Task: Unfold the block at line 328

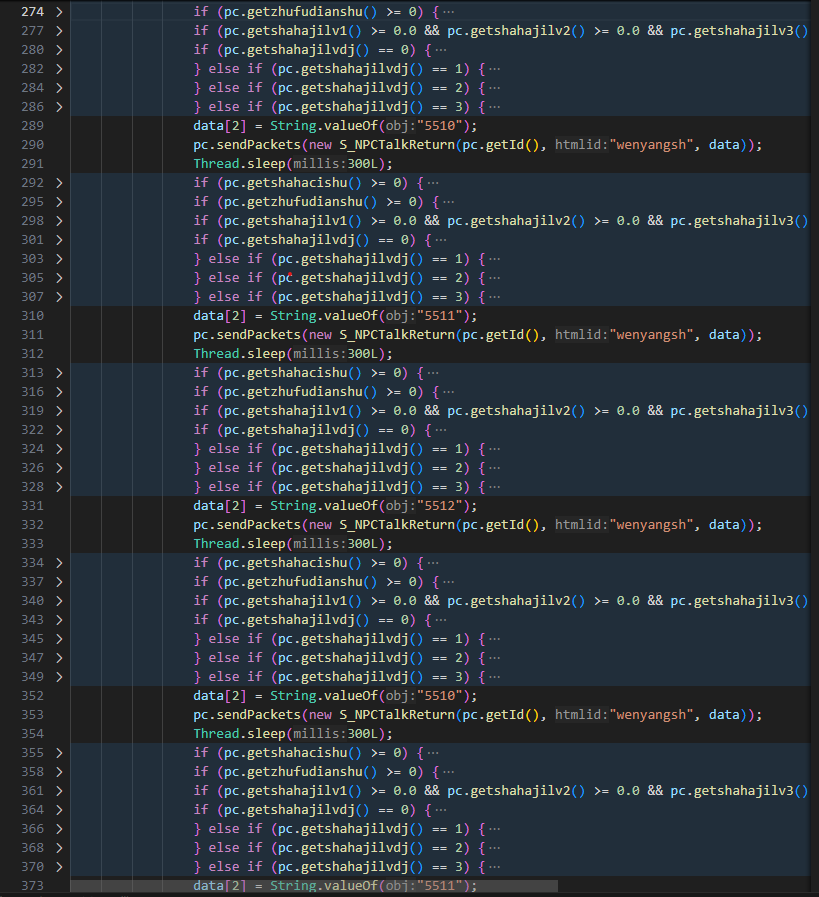Action: click(59, 487)
